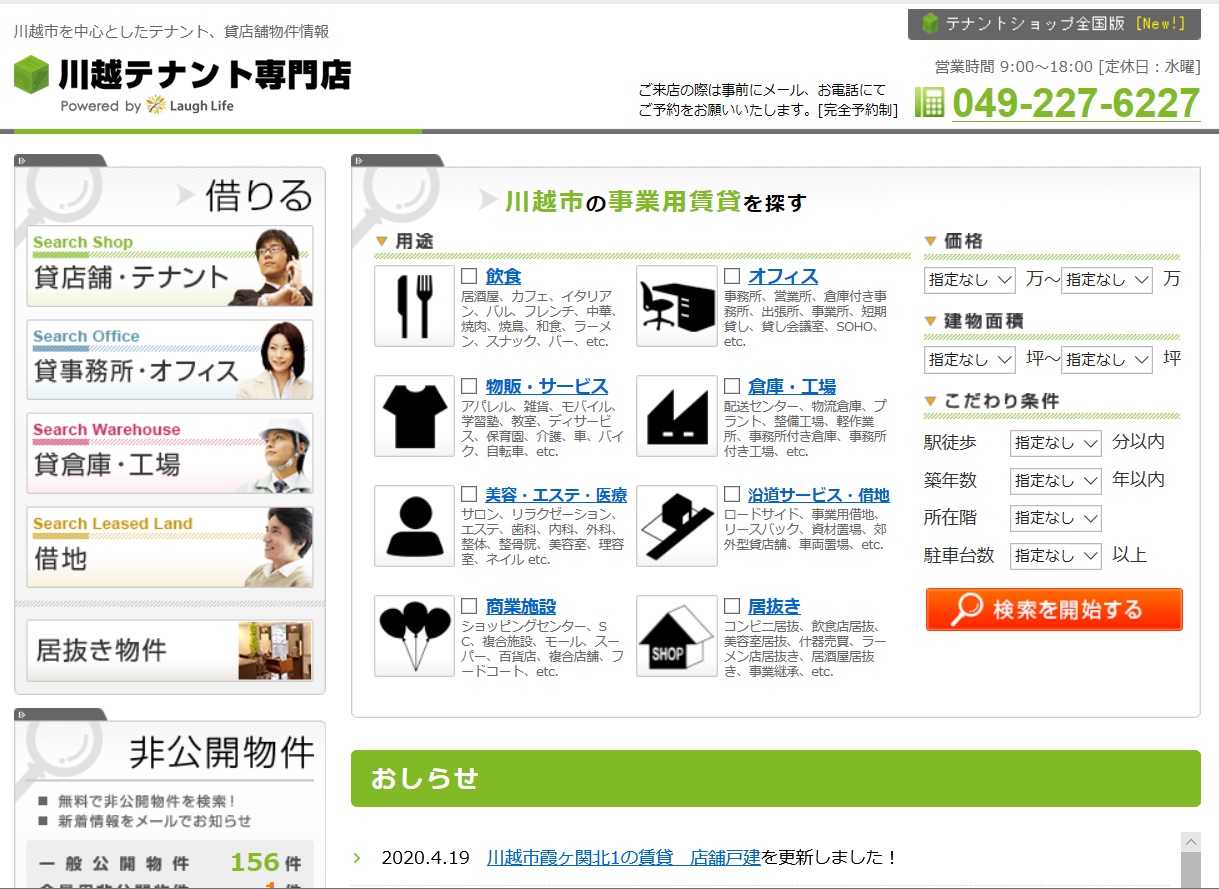The width and height of the screenshot is (1219, 889).
Task: Select the 商業施設 checkbox
Action: click(x=469, y=606)
